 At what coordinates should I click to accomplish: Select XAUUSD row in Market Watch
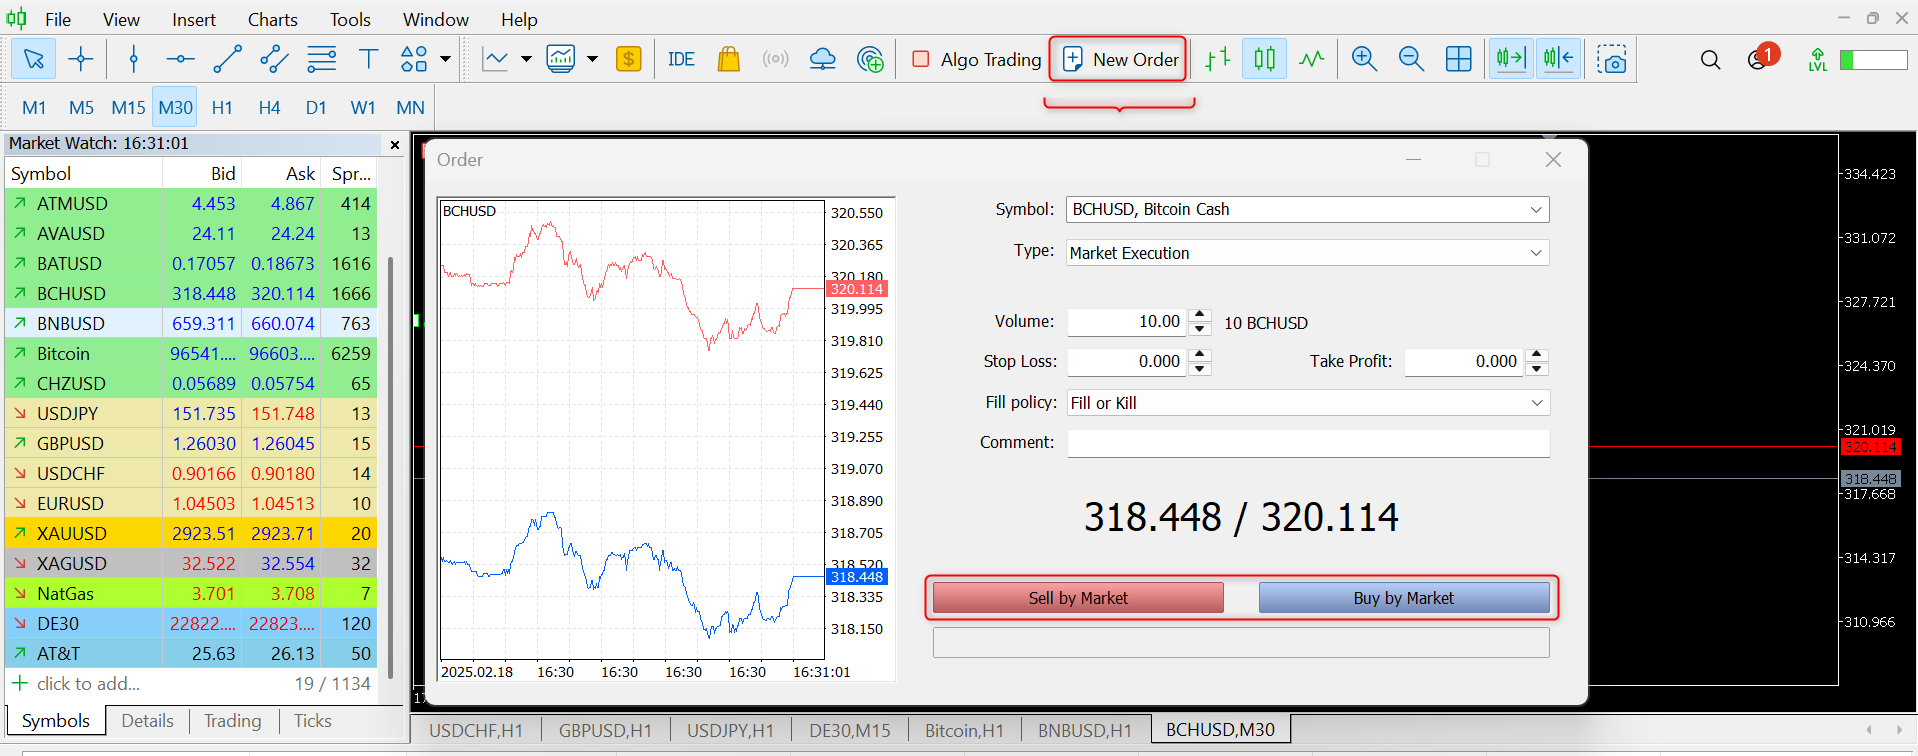click(190, 533)
